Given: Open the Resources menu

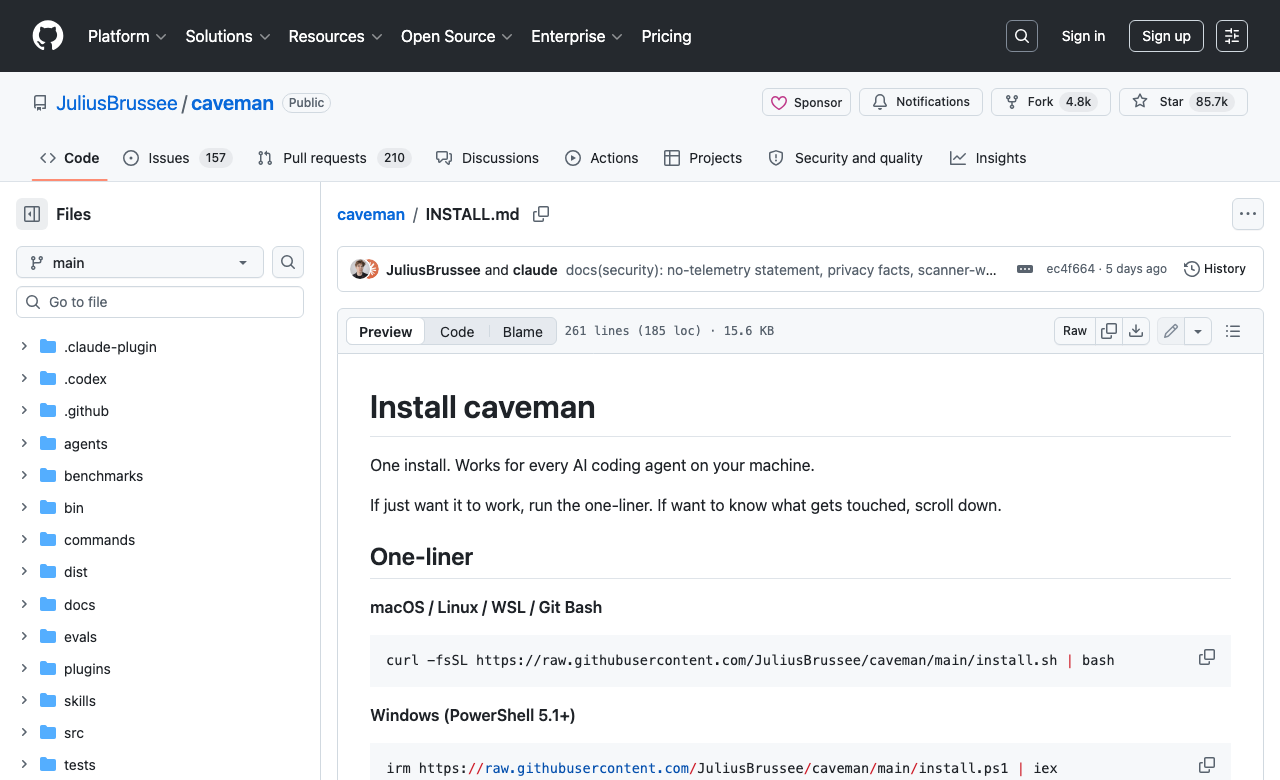Looking at the screenshot, I should coord(335,36).
